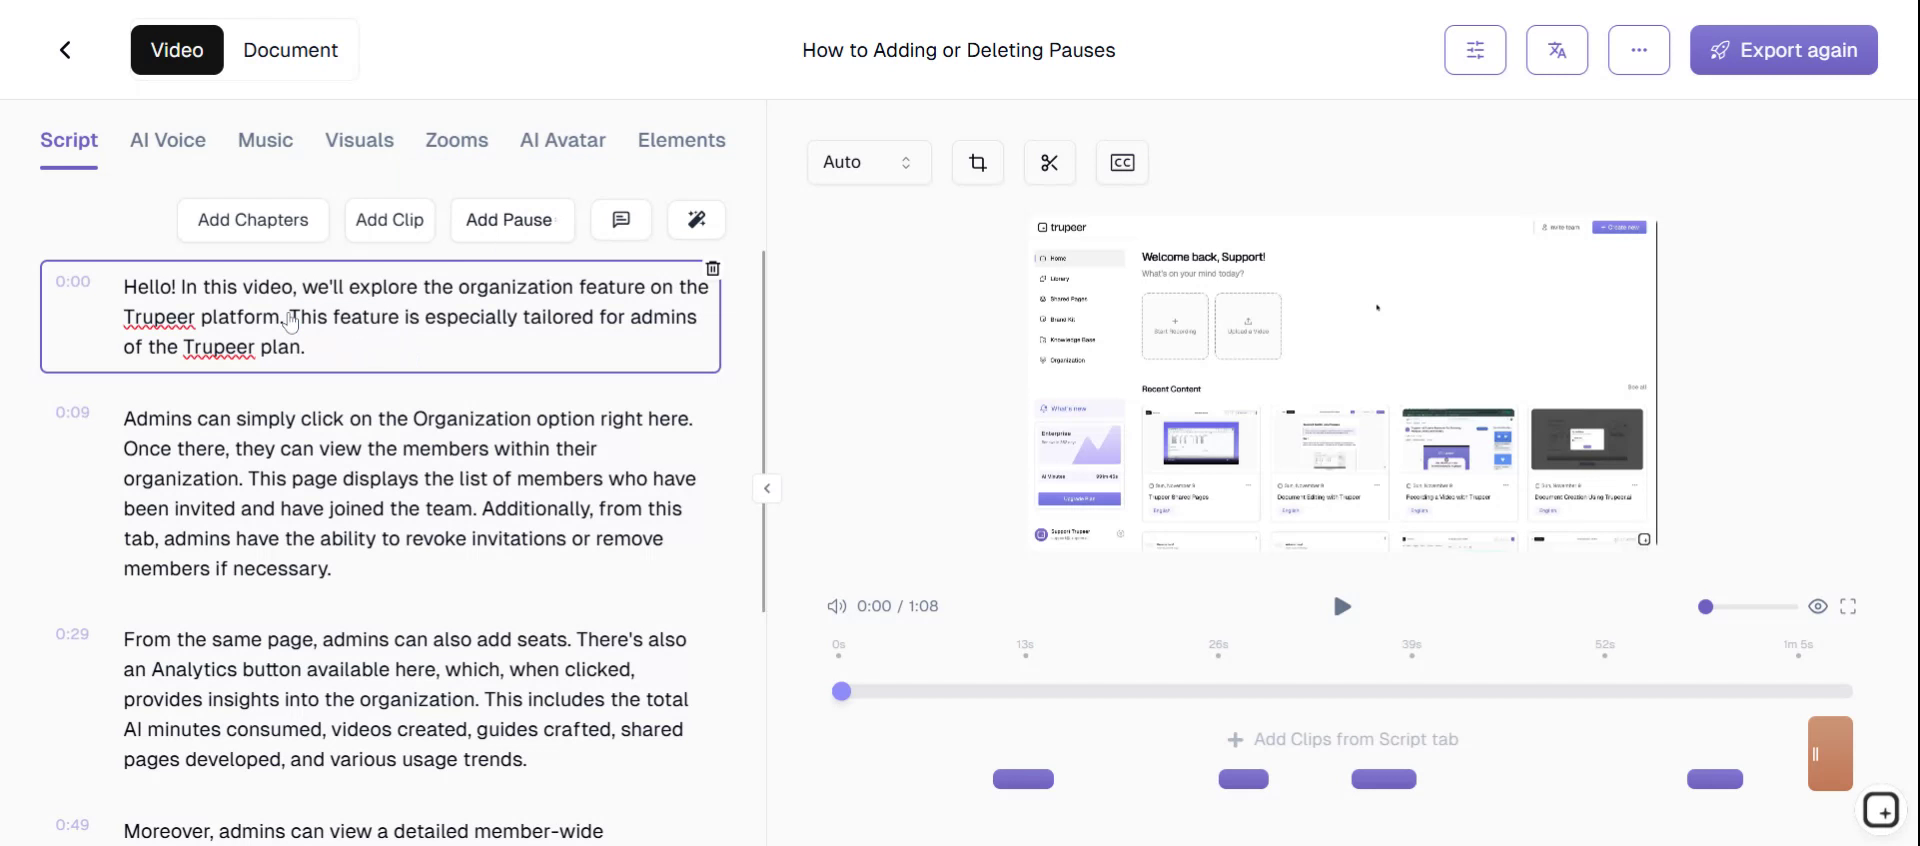Open the Visuals tab

(x=359, y=140)
